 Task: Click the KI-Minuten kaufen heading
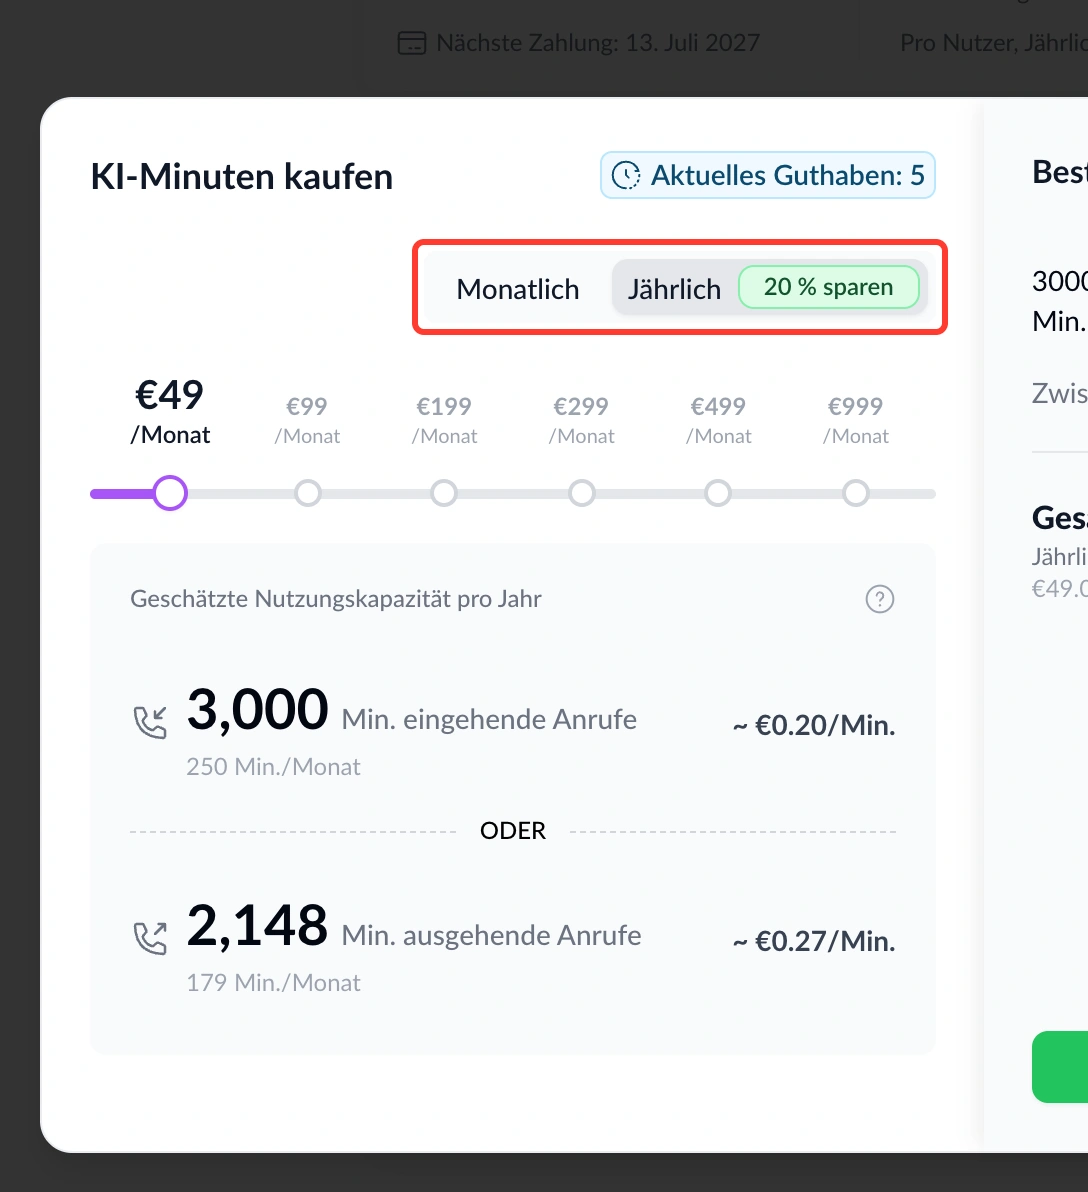tap(242, 176)
